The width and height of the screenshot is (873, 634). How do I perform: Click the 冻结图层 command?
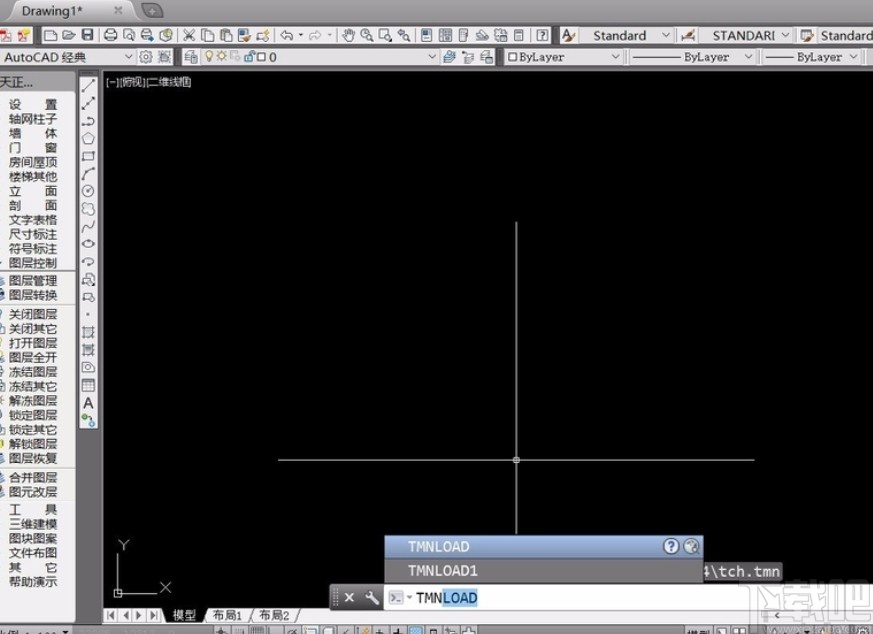tap(33, 371)
